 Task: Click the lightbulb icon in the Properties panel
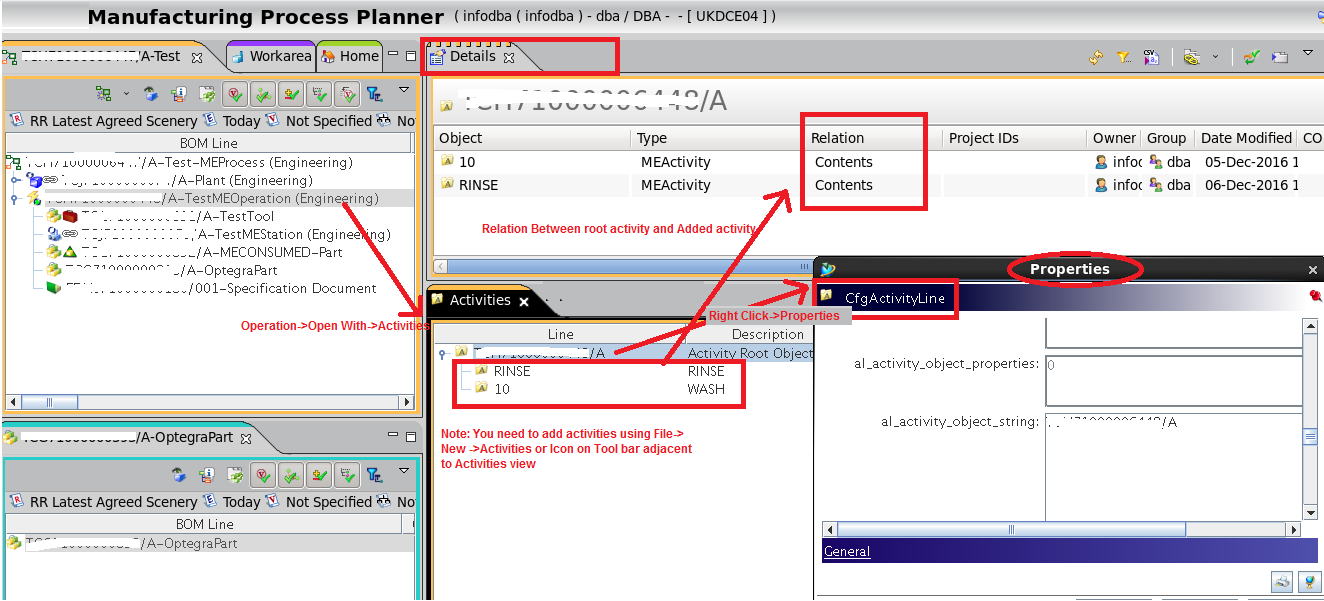pos(1310,581)
